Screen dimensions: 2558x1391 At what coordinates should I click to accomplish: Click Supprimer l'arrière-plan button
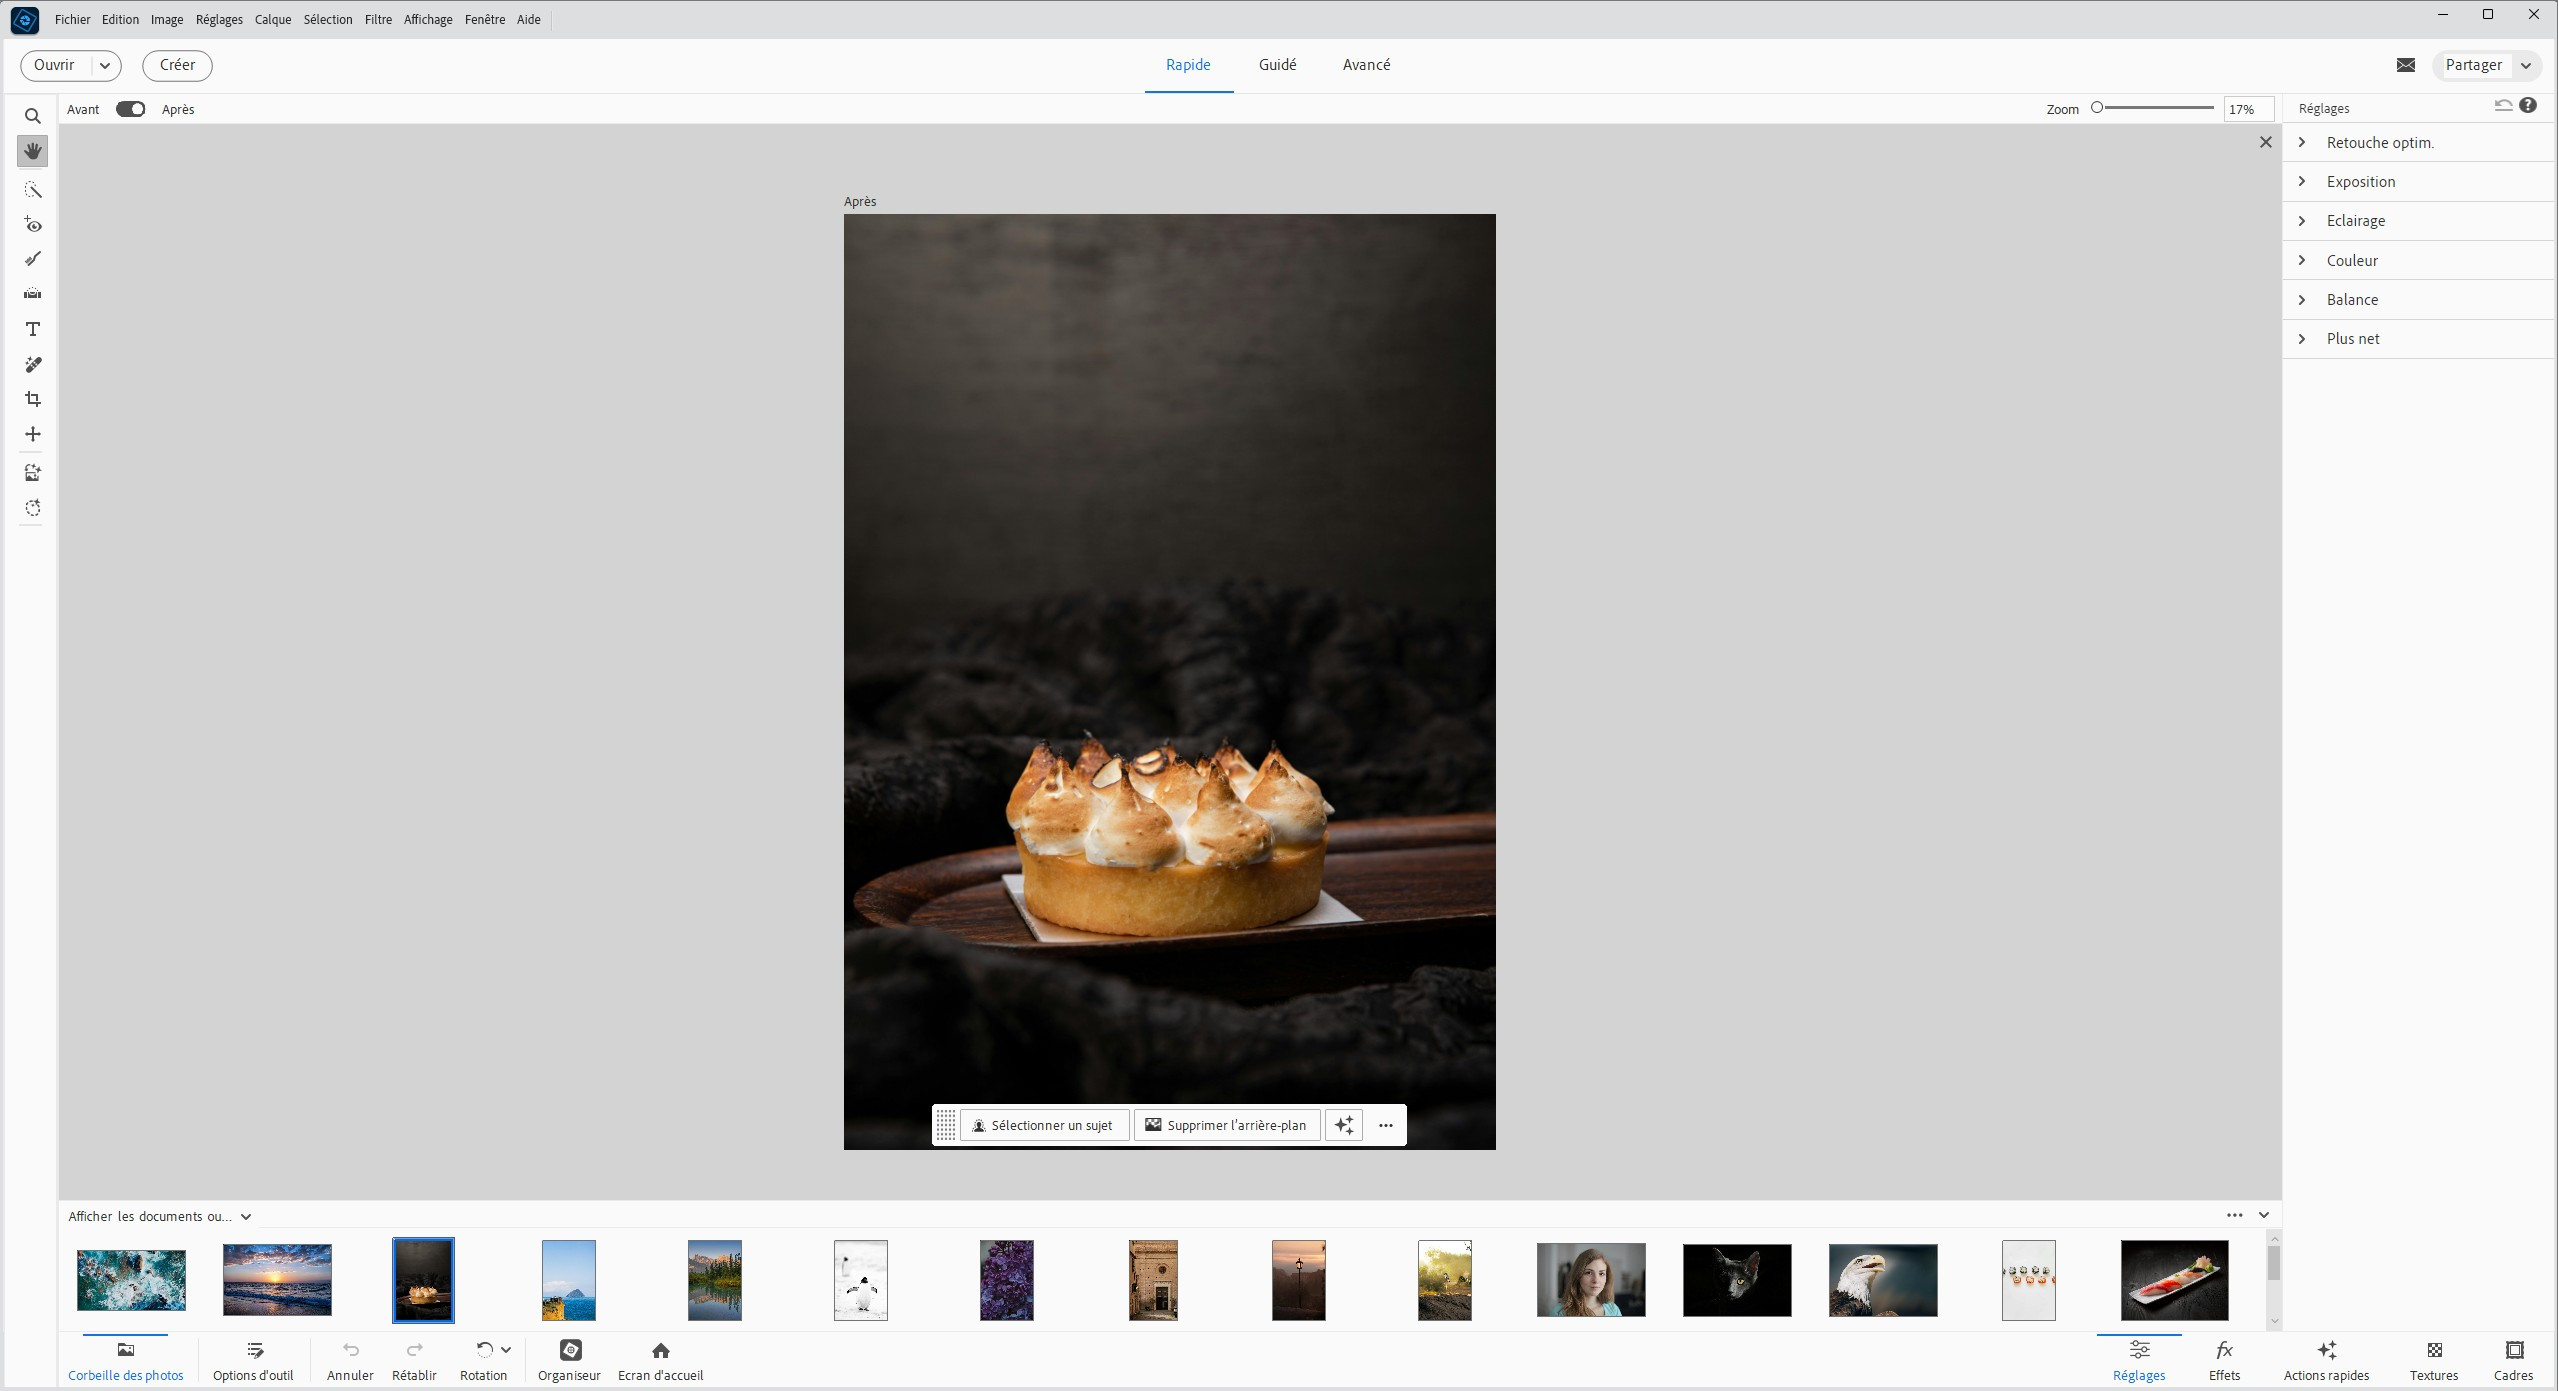tap(1226, 1125)
